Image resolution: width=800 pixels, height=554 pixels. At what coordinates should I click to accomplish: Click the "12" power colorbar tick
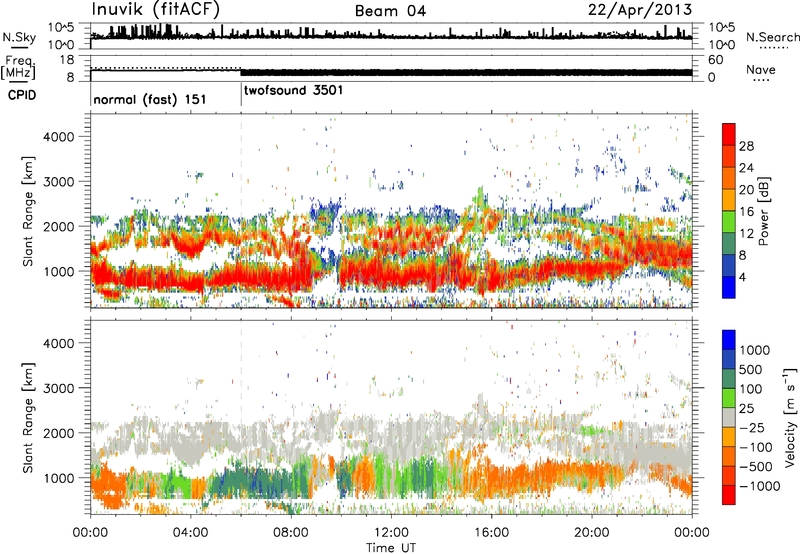[746, 234]
